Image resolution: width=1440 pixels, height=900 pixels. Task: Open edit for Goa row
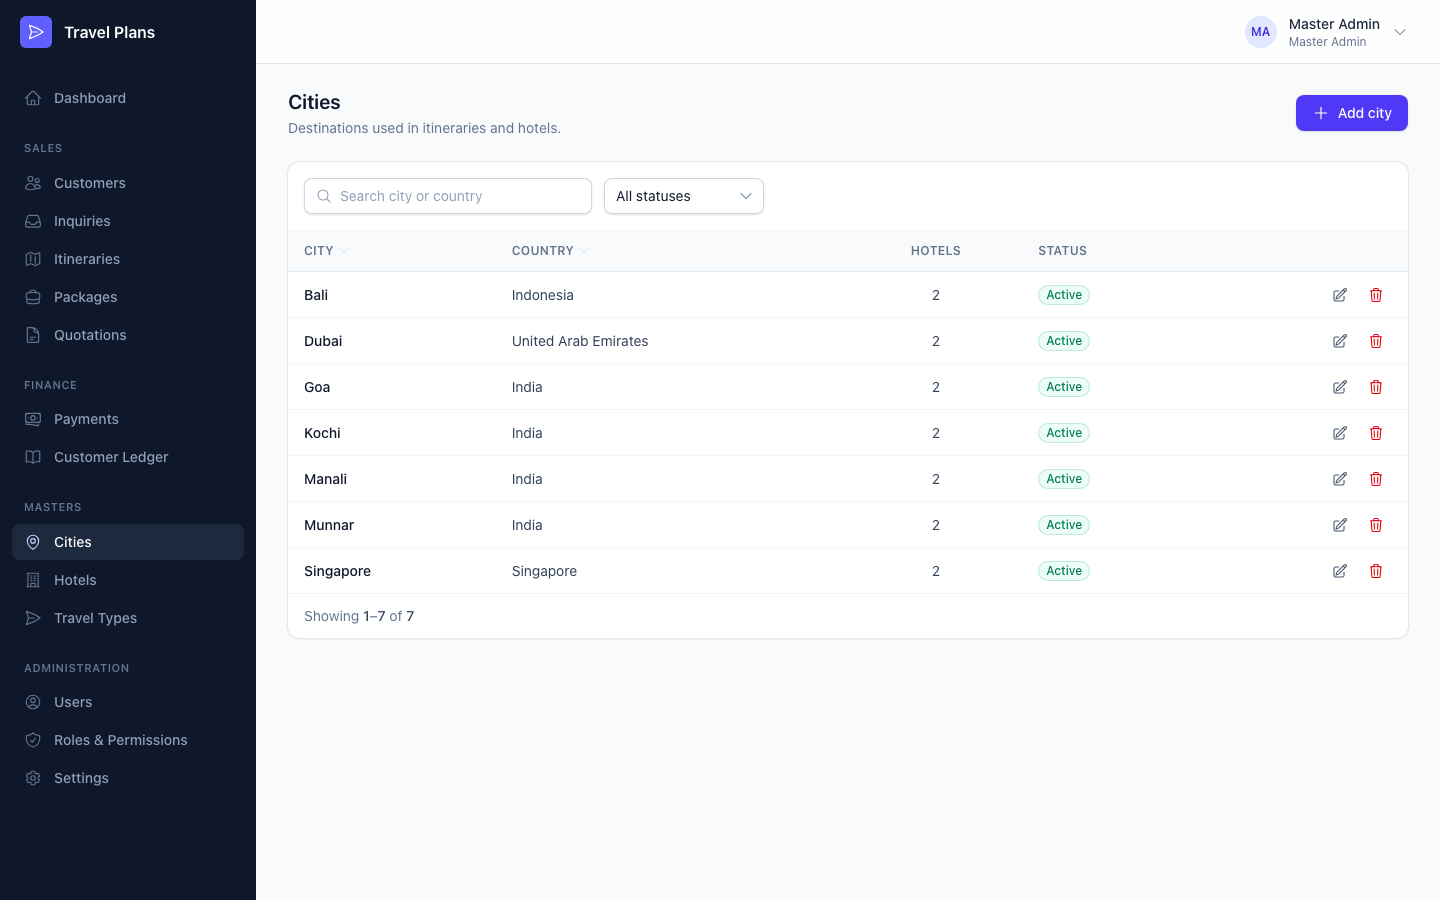[x=1340, y=387]
